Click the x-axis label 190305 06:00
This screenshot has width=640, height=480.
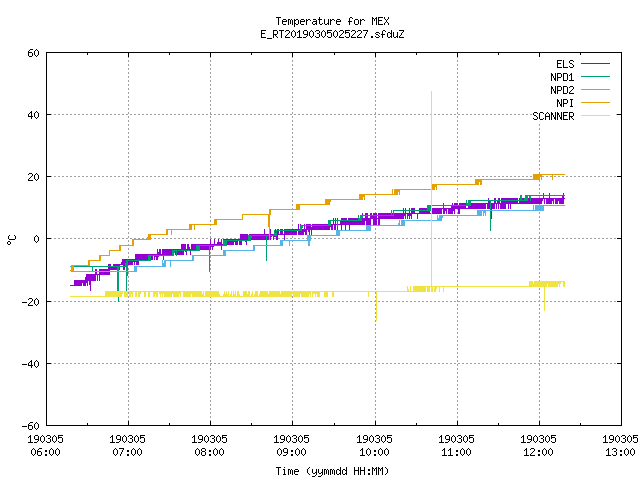[45, 446]
